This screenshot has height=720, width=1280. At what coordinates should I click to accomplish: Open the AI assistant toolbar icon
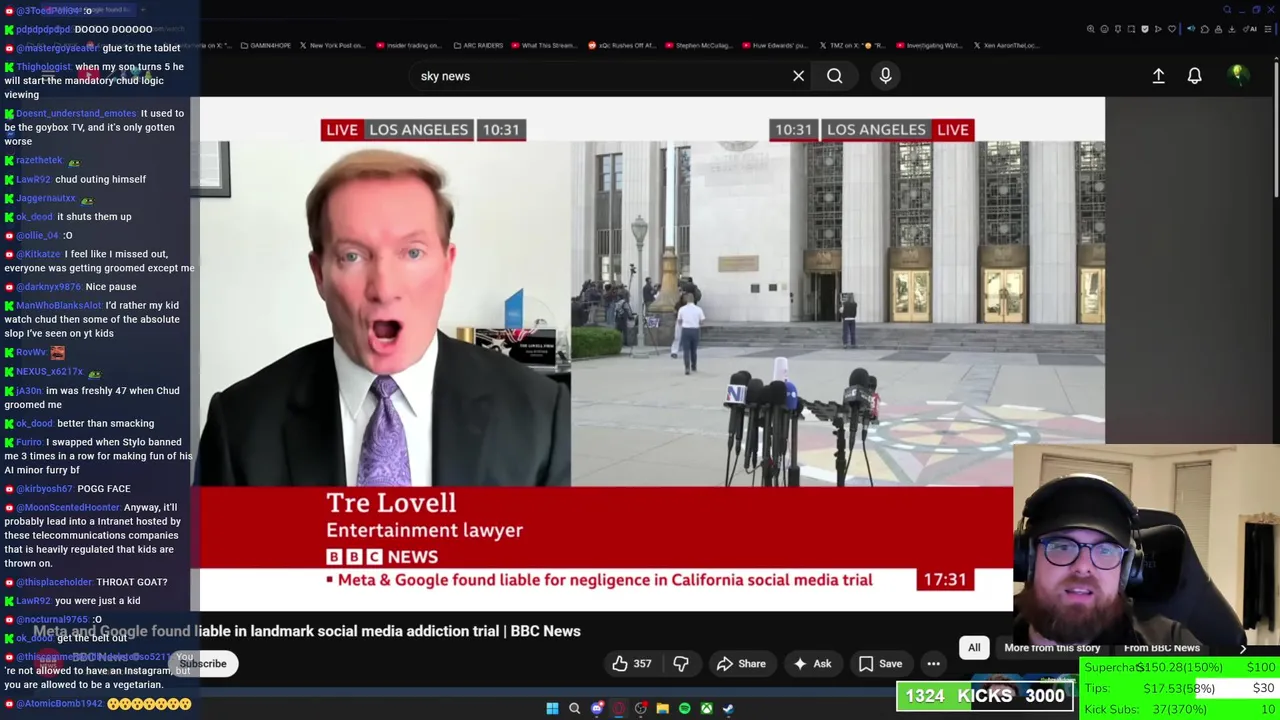(1250, 29)
